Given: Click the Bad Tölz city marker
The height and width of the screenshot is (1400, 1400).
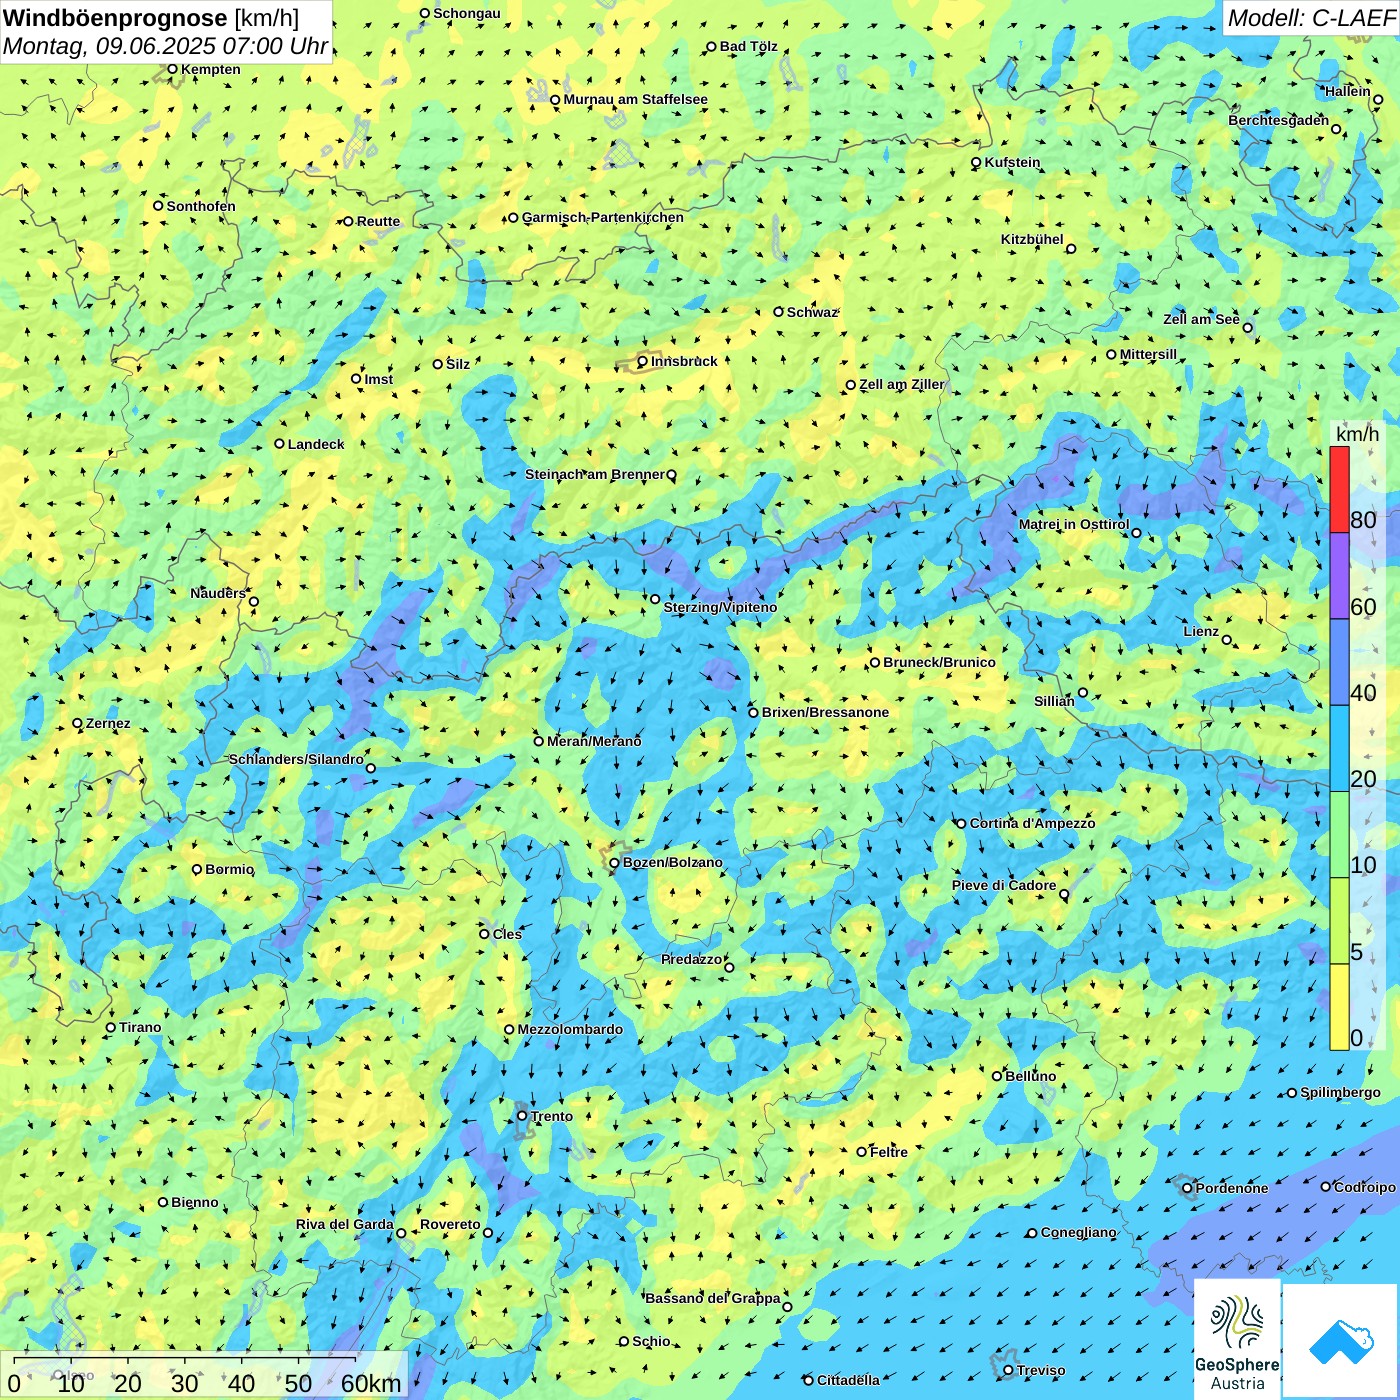Looking at the screenshot, I should click(x=712, y=47).
